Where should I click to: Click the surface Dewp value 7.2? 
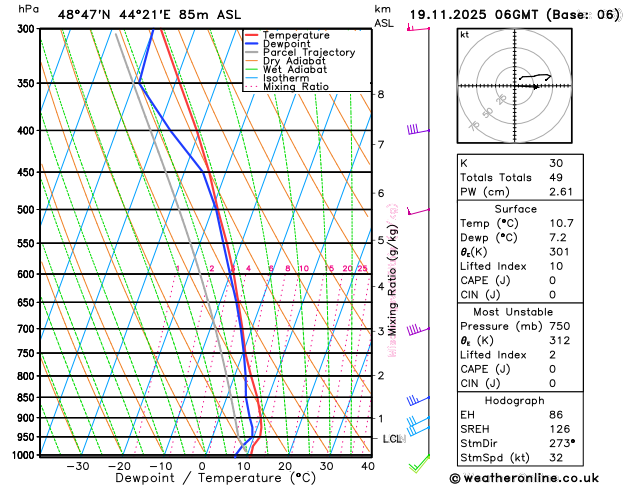[558, 237]
